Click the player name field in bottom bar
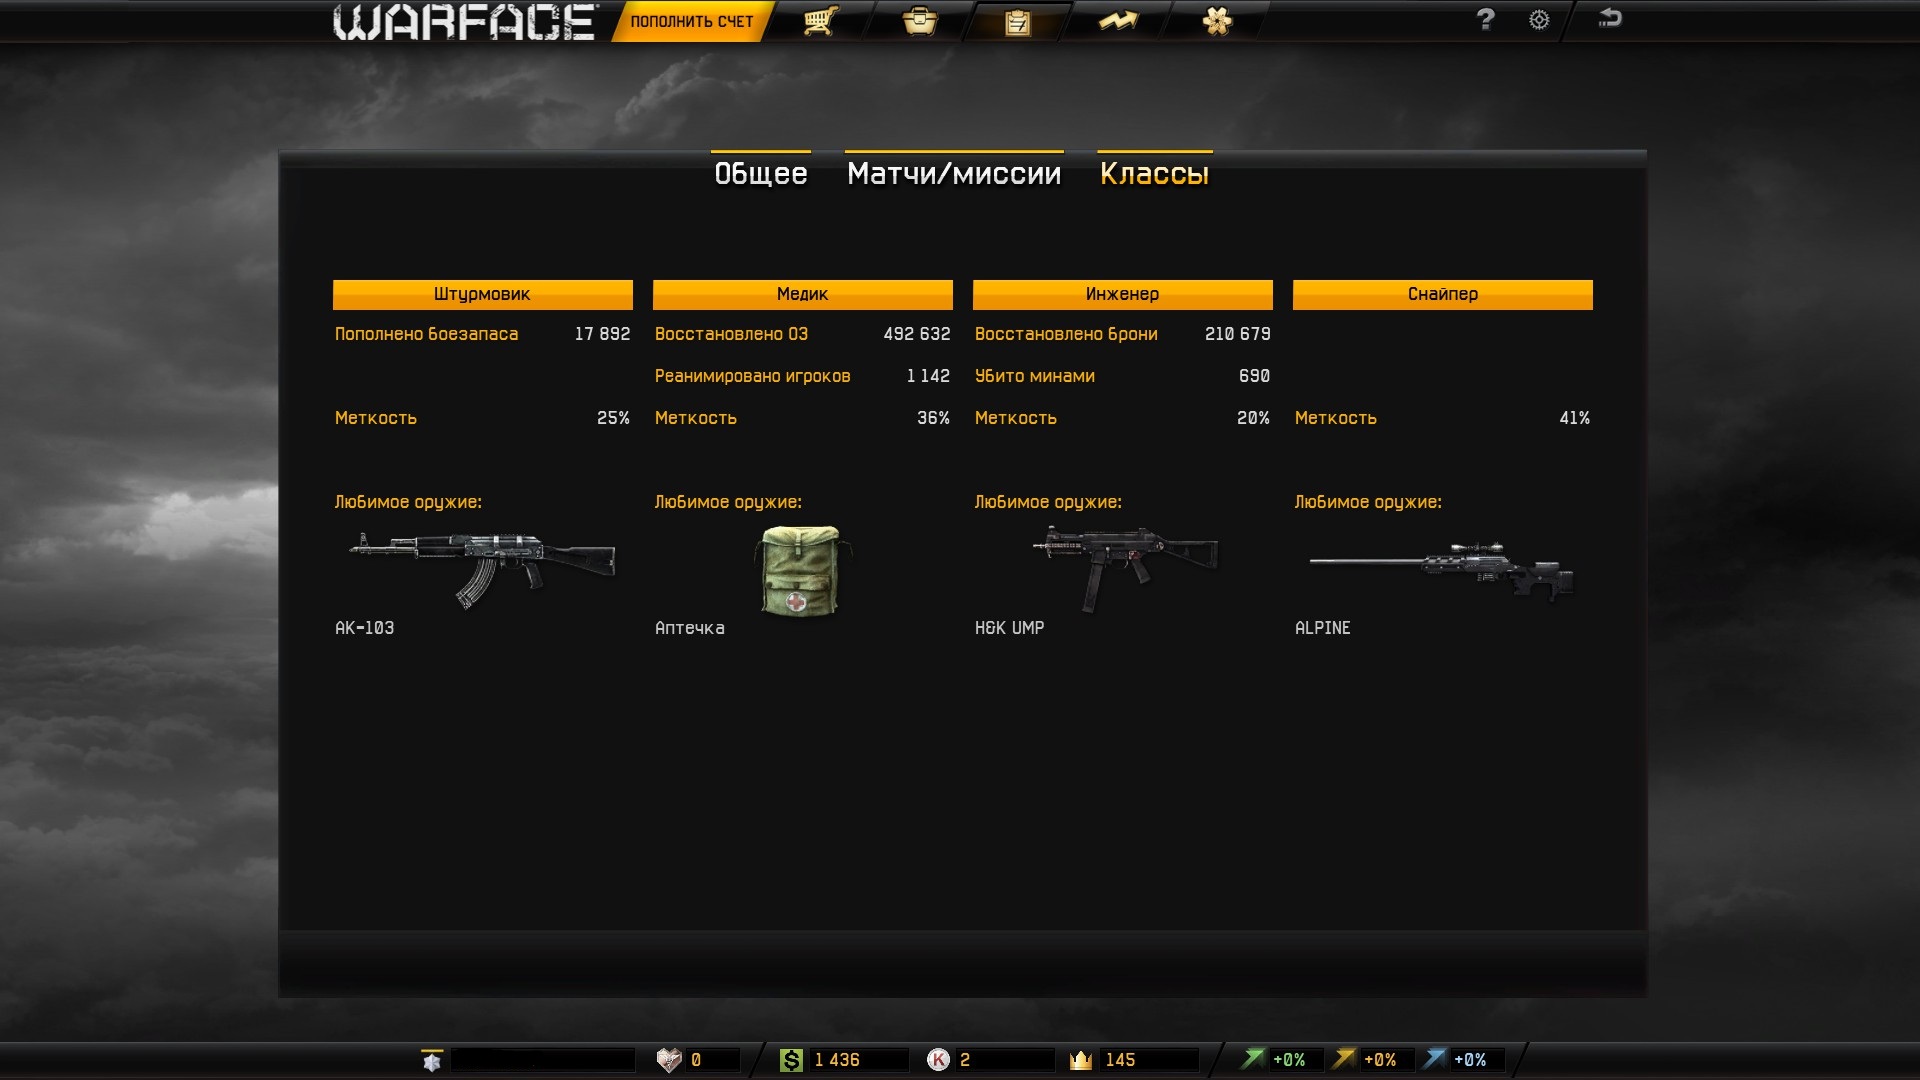1920x1080 pixels. pyautogui.click(x=542, y=1060)
